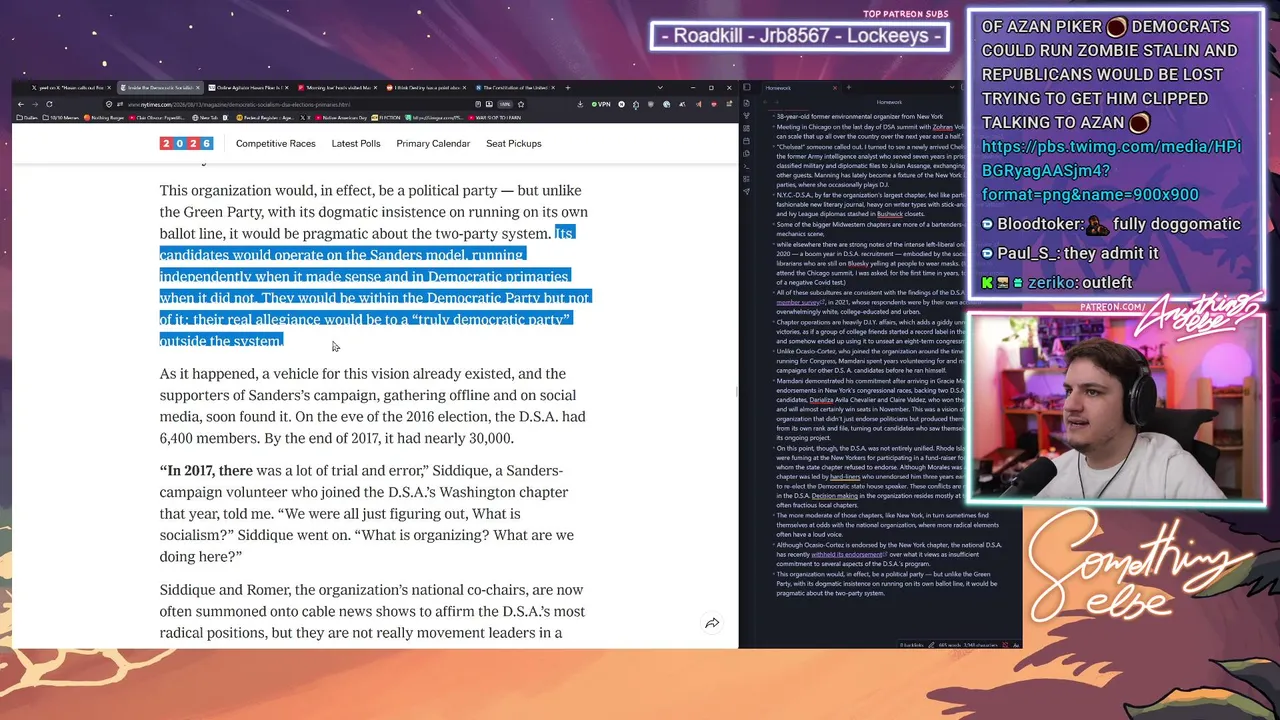Open the Seat Pickups link
Image resolution: width=1280 pixels, height=720 pixels.
click(513, 143)
